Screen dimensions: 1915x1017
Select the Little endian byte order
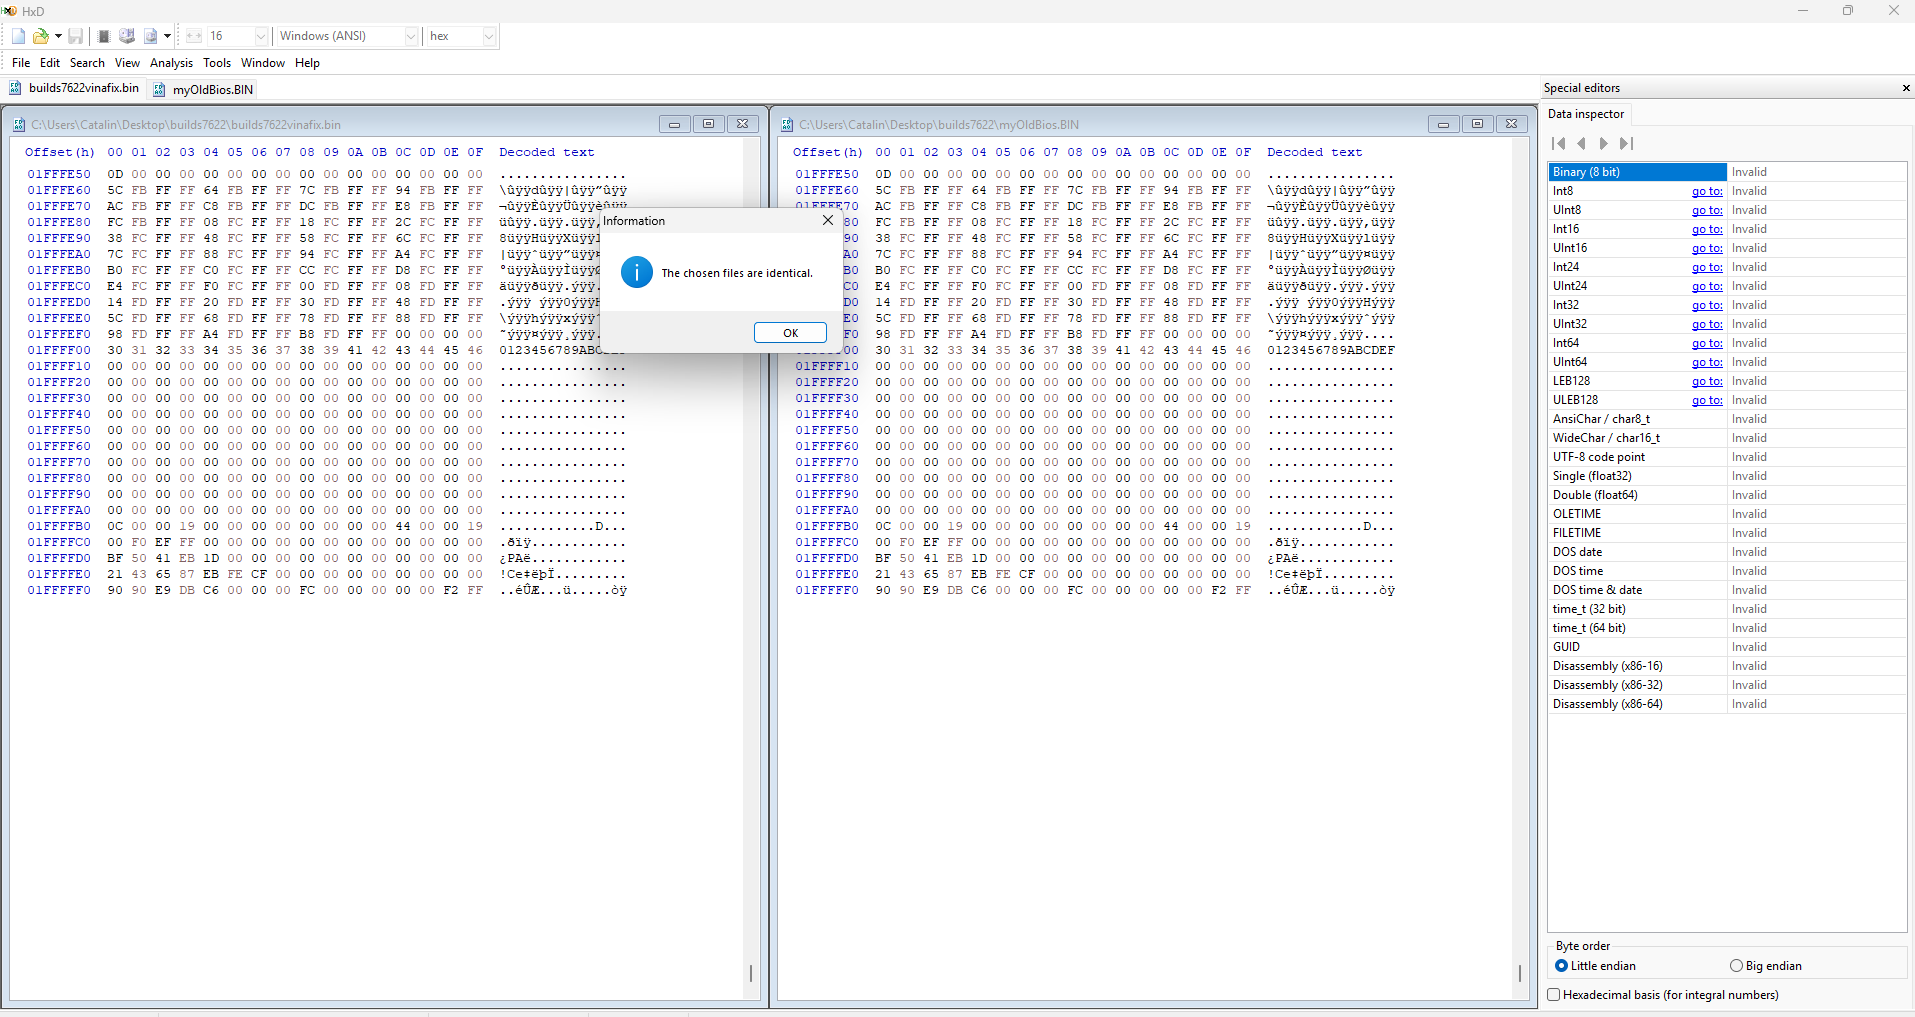click(1562, 965)
